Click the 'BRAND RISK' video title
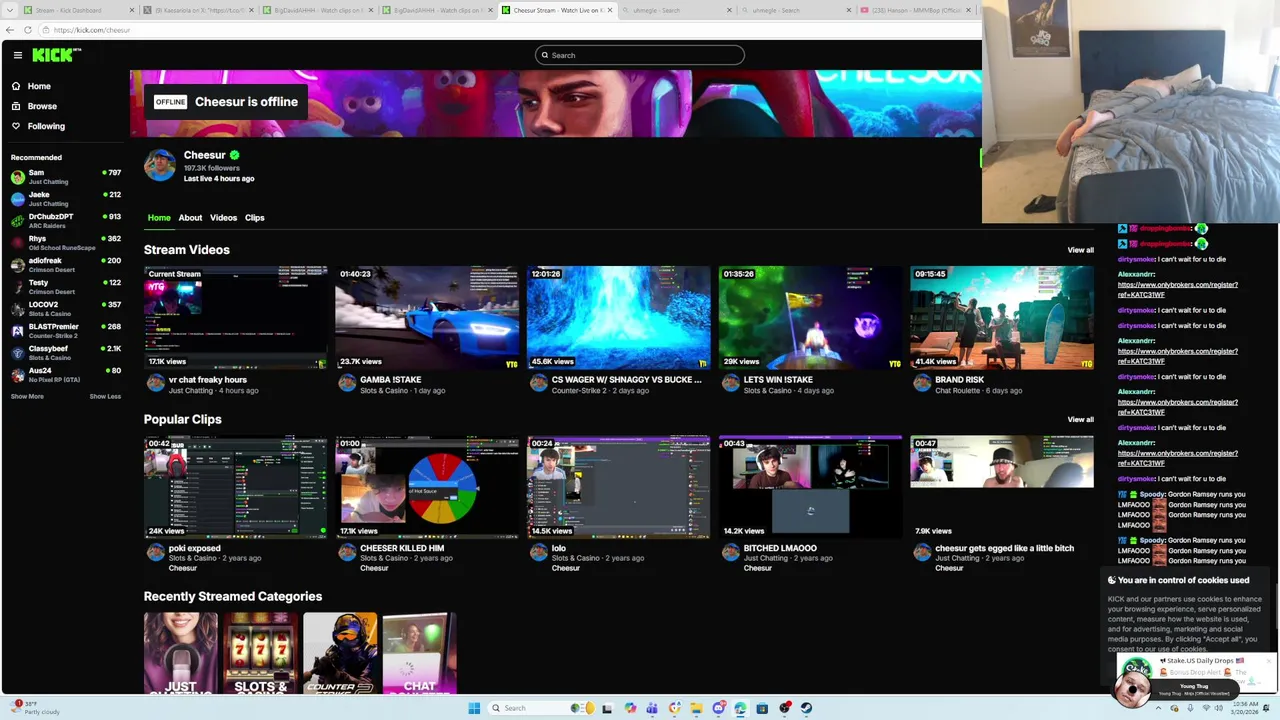This screenshot has width=1280, height=720. pos(959,380)
